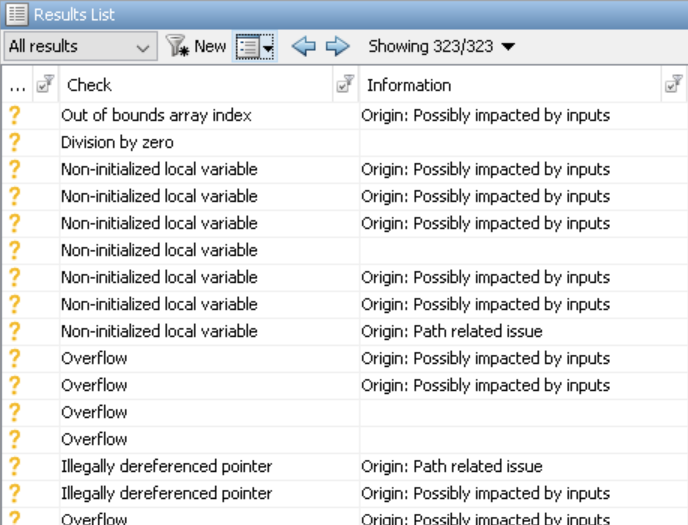Select the Division by zero result row
Image resolution: width=688 pixels, height=525 pixels.
(117, 142)
